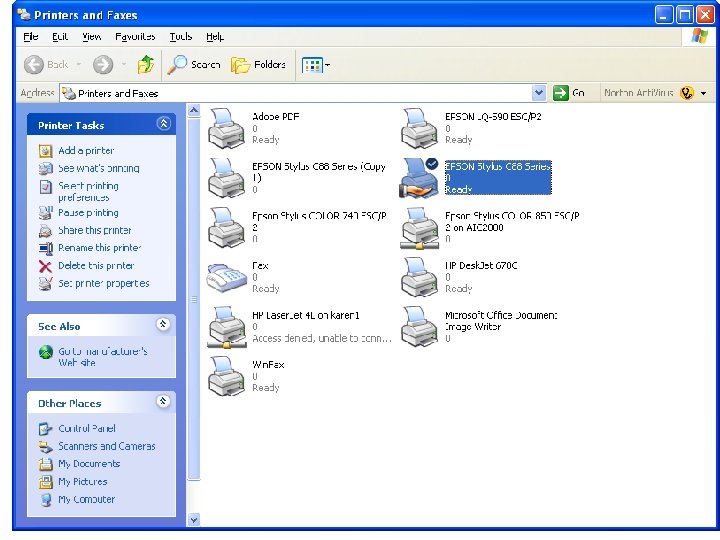Screen dimensions: 720x540
Task: Click the Pause printing icon
Action: coord(45,213)
